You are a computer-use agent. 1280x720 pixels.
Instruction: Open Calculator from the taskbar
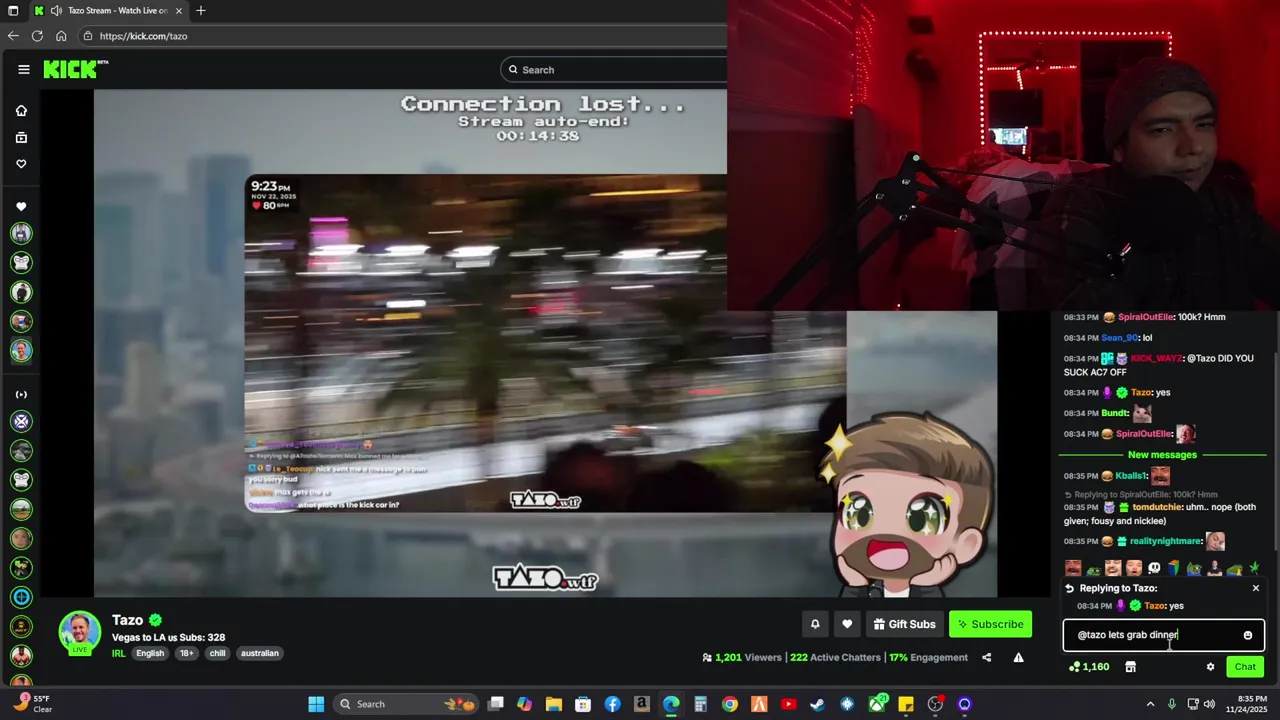click(x=701, y=704)
